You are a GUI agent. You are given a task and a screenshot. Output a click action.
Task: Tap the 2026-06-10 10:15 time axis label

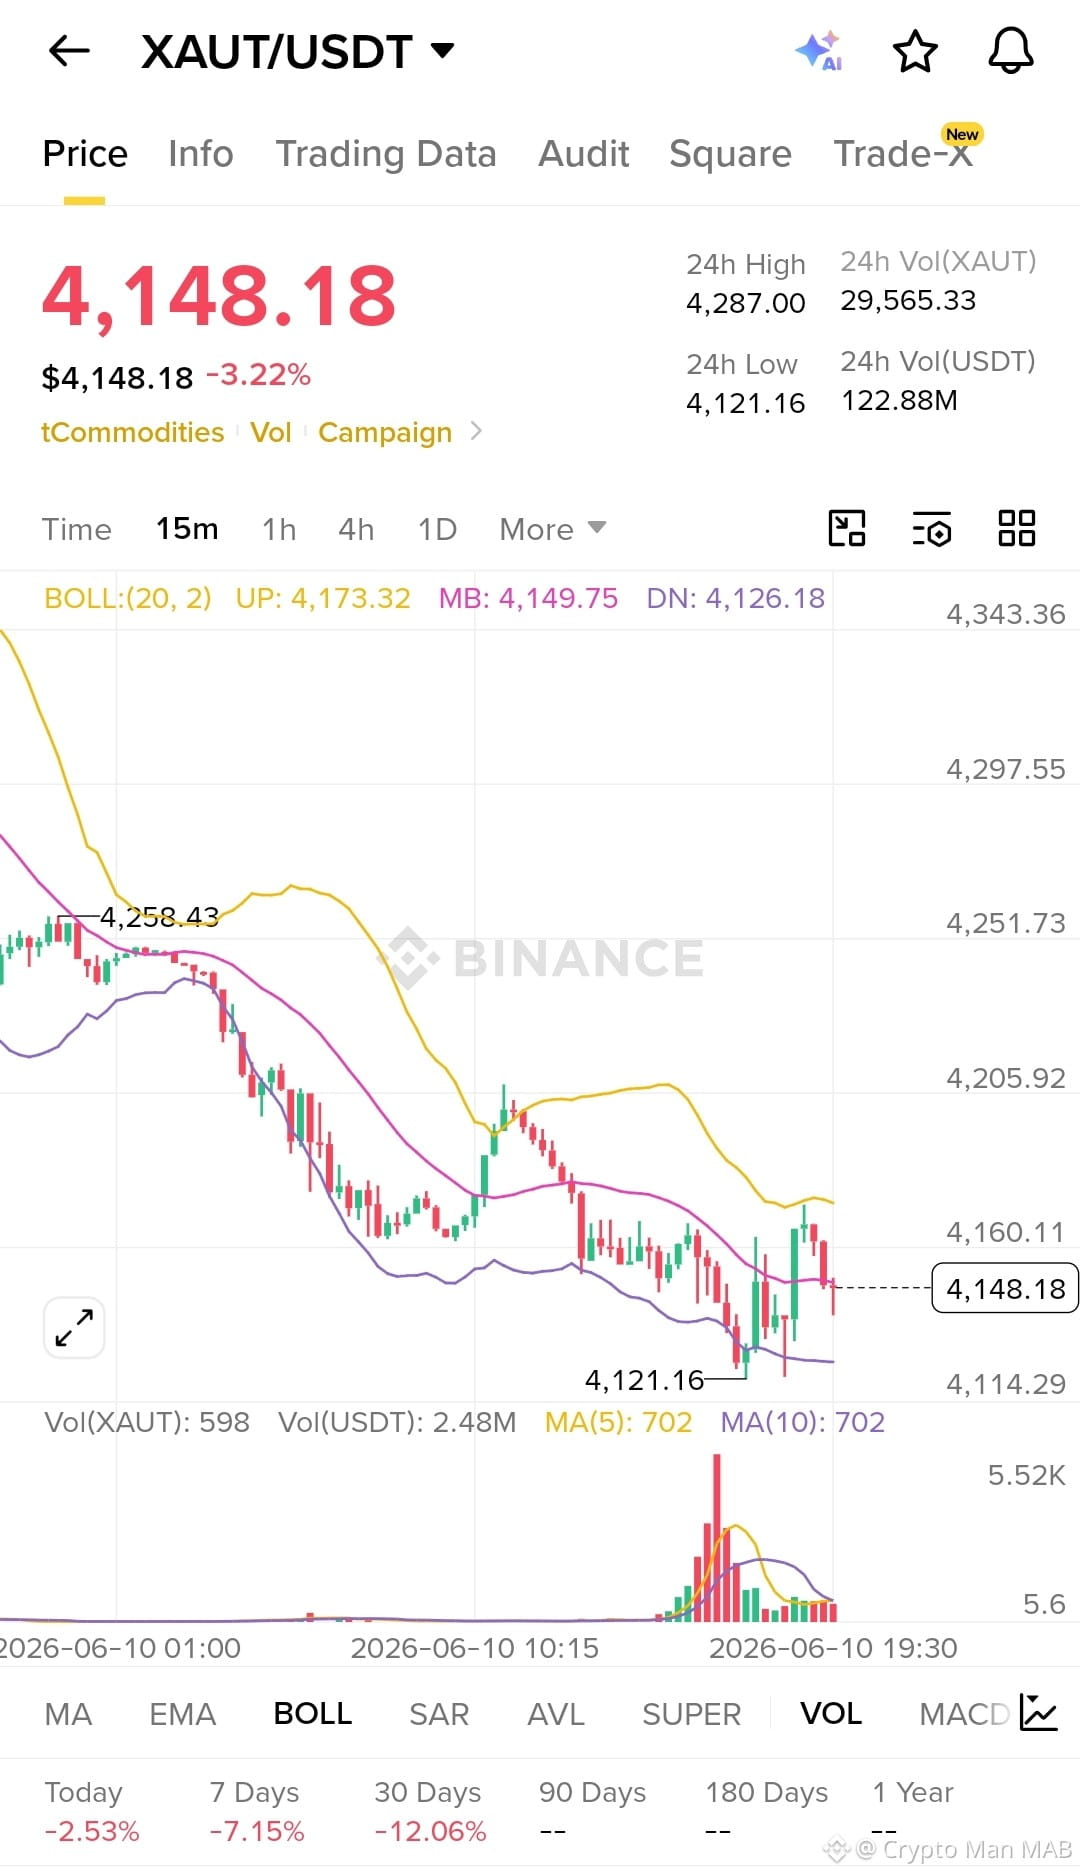click(474, 1648)
